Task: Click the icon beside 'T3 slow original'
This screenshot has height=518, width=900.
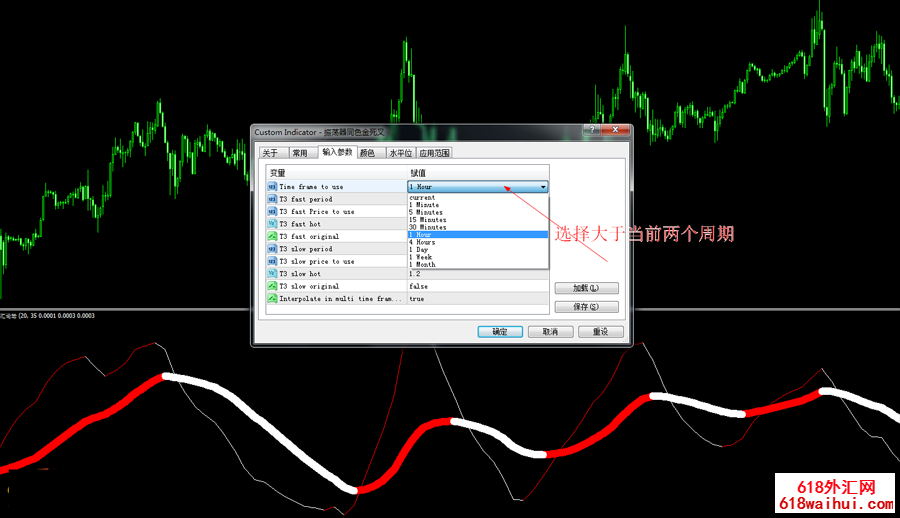Action: click(x=272, y=286)
